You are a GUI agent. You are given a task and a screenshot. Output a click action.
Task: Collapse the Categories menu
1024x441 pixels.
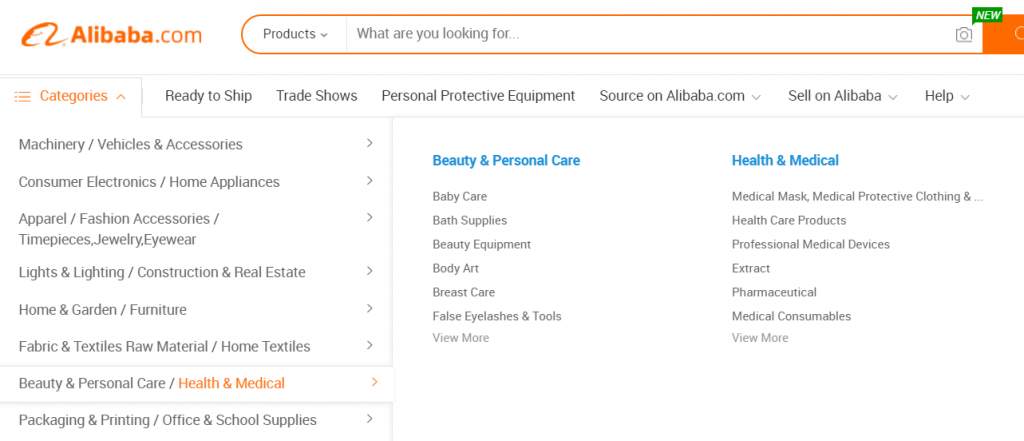[x=121, y=97]
